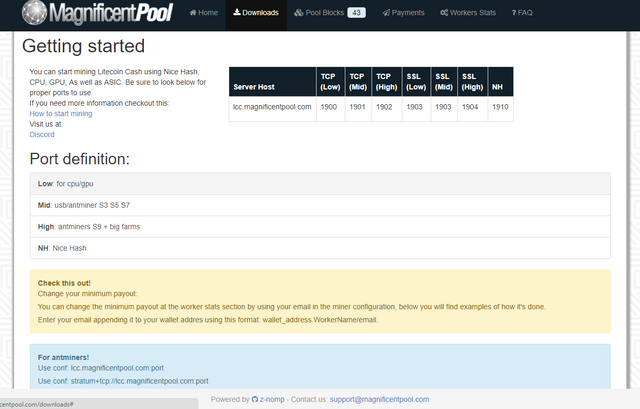Click the TCP (Low) column header
This screenshot has height=409, width=640.
(x=331, y=82)
